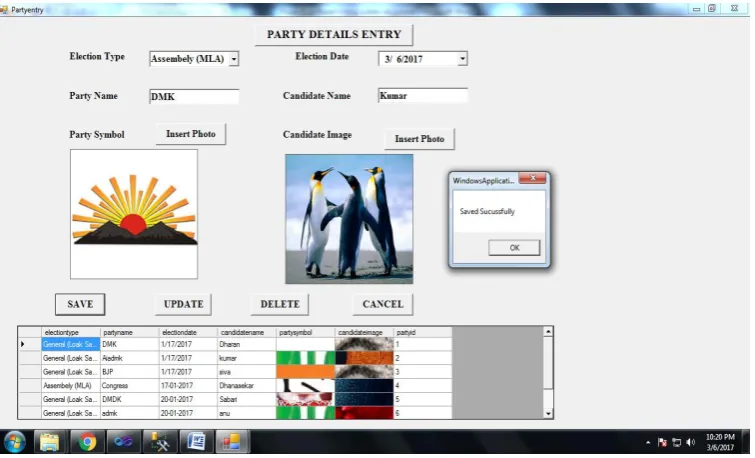Sort by partyname column header
Viewport: 755px width, 458px height.
(x=130, y=332)
